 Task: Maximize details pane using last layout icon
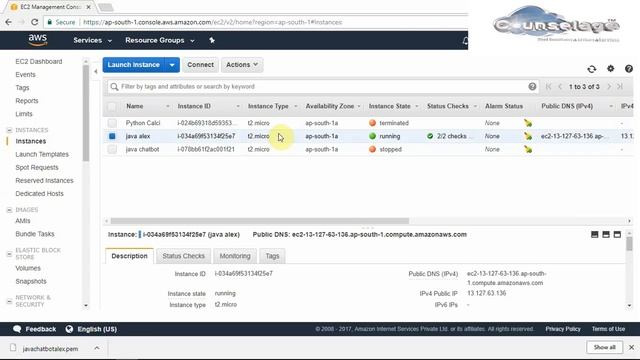coord(617,234)
